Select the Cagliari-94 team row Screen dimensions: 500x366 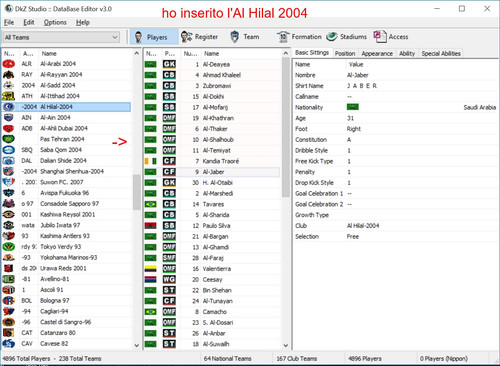click(67, 311)
